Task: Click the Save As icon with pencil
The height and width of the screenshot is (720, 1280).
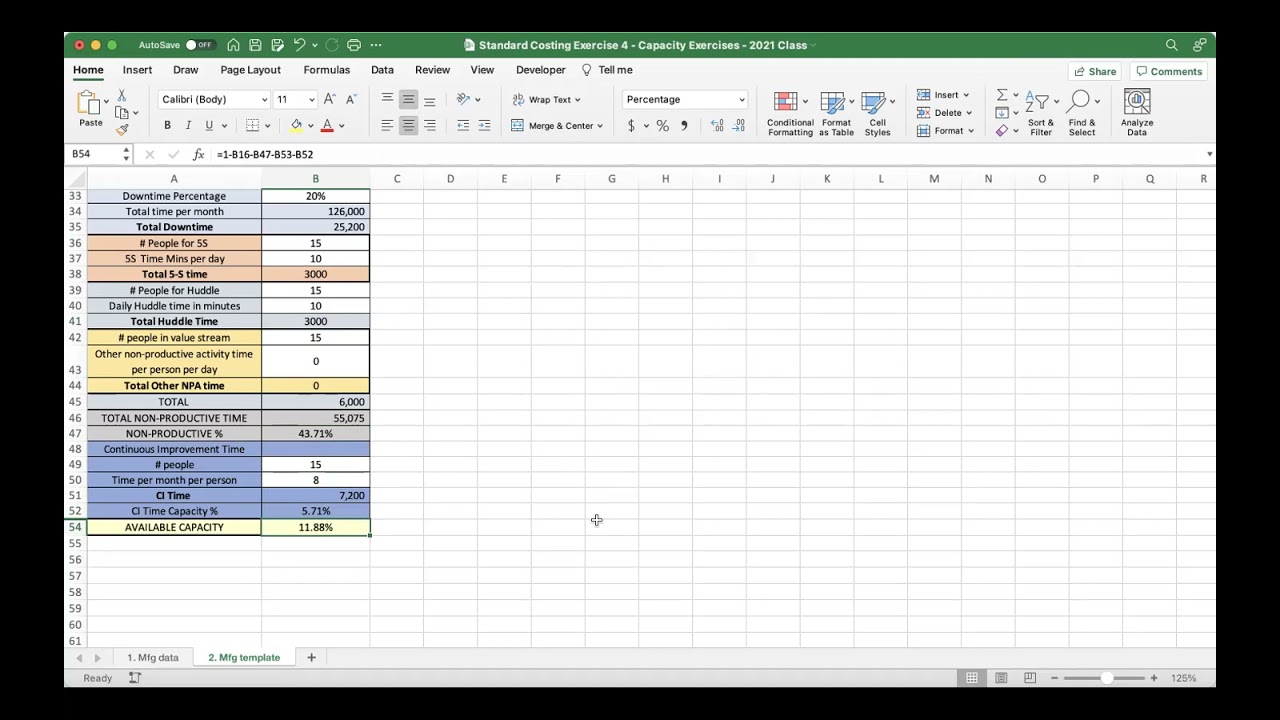Action: [277, 45]
